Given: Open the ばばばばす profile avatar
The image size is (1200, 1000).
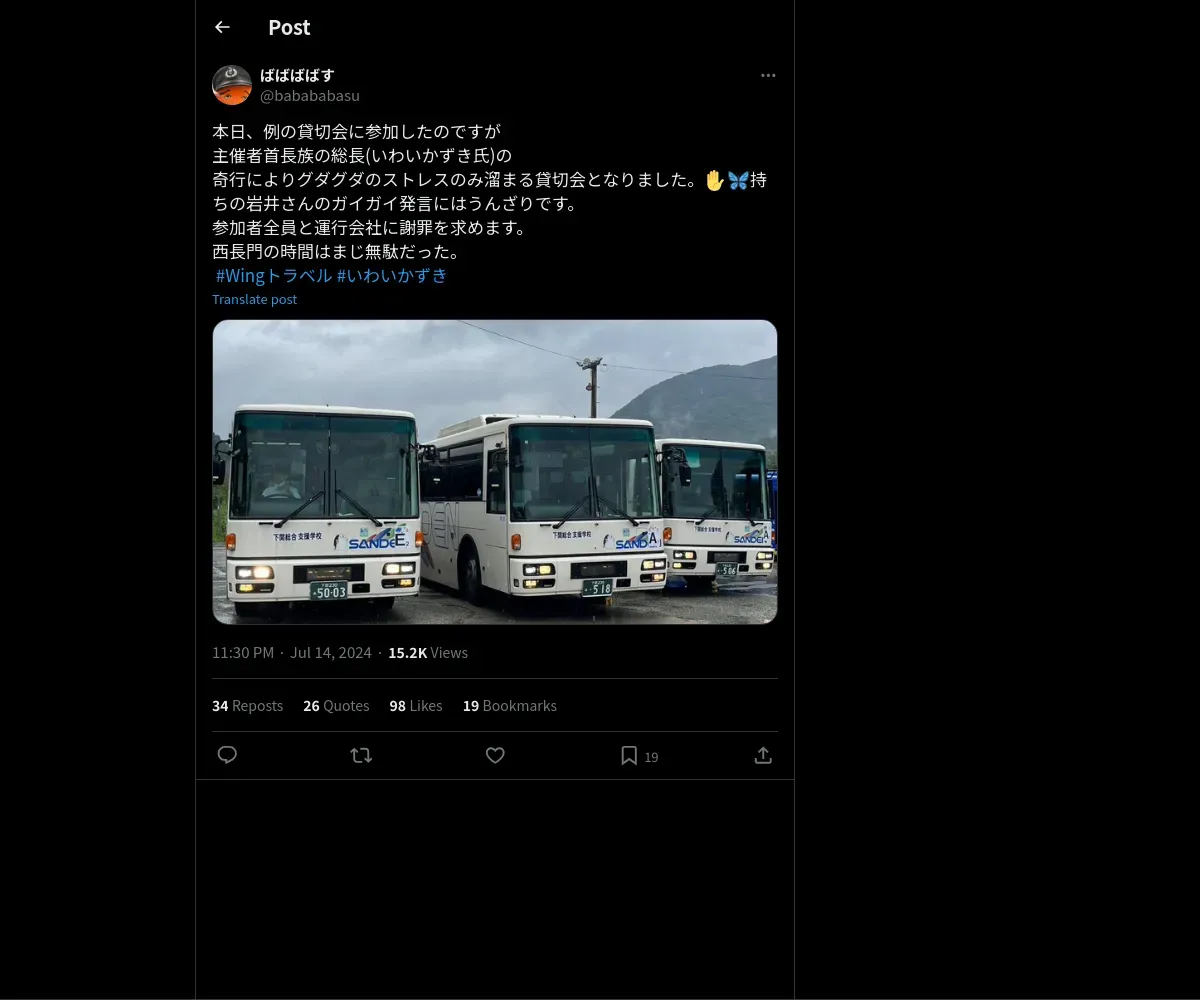Looking at the screenshot, I should click(x=232, y=85).
